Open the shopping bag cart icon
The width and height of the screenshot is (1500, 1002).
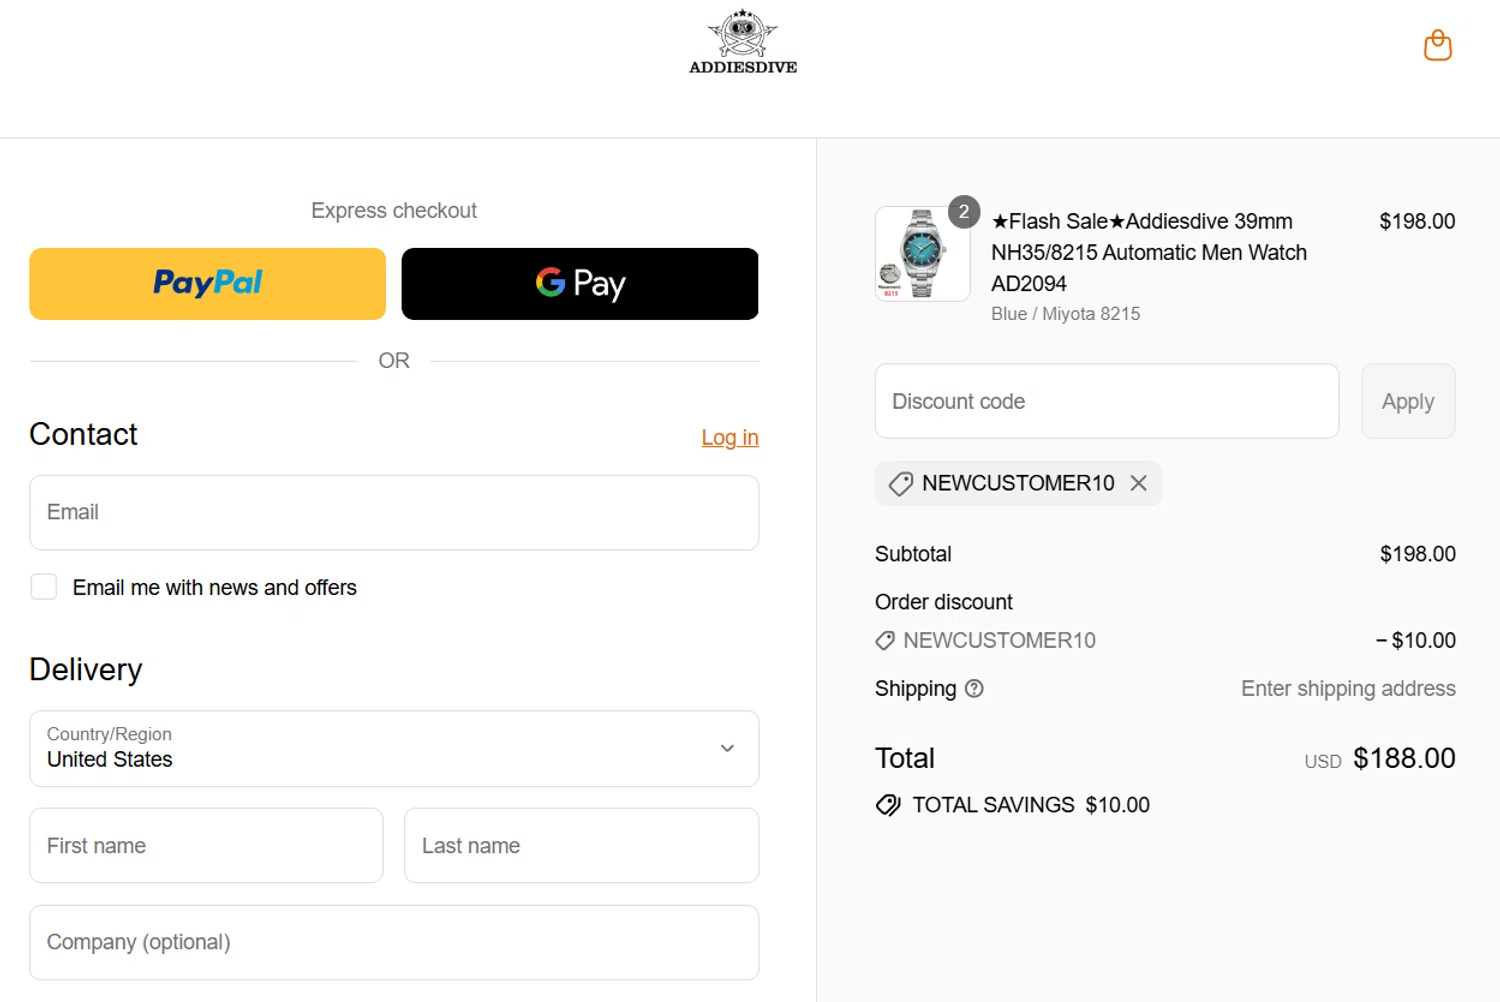[1437, 45]
